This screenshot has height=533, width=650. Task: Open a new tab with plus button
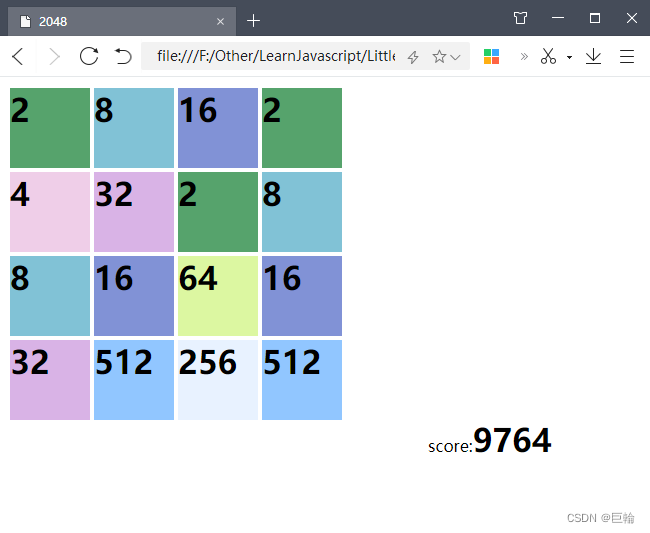(254, 20)
